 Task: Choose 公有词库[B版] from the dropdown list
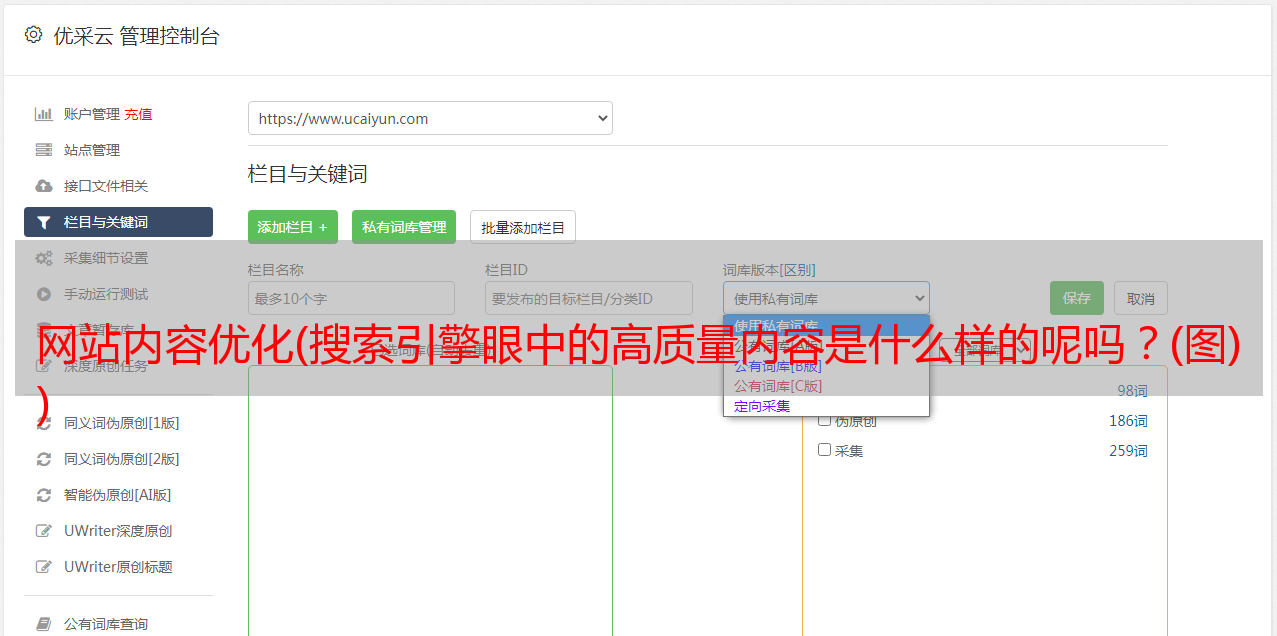(778, 366)
